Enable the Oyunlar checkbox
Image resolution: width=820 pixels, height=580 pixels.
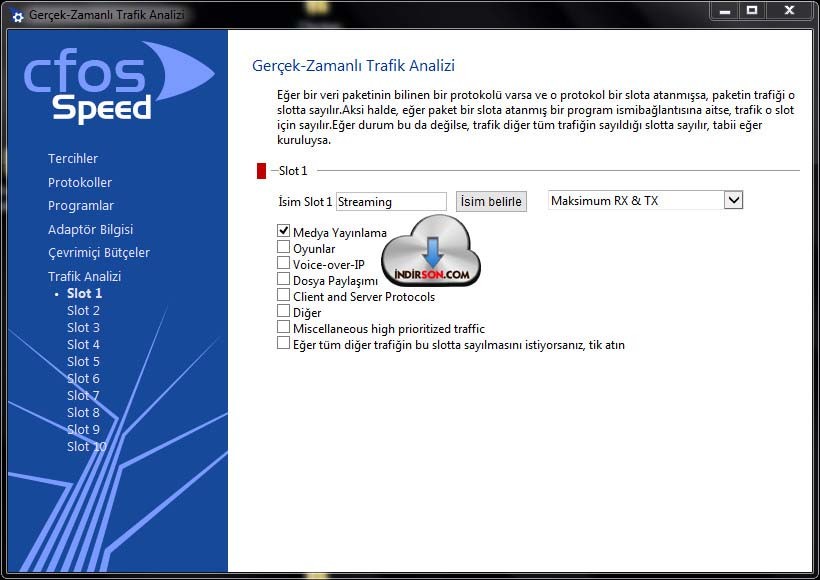tap(283, 246)
